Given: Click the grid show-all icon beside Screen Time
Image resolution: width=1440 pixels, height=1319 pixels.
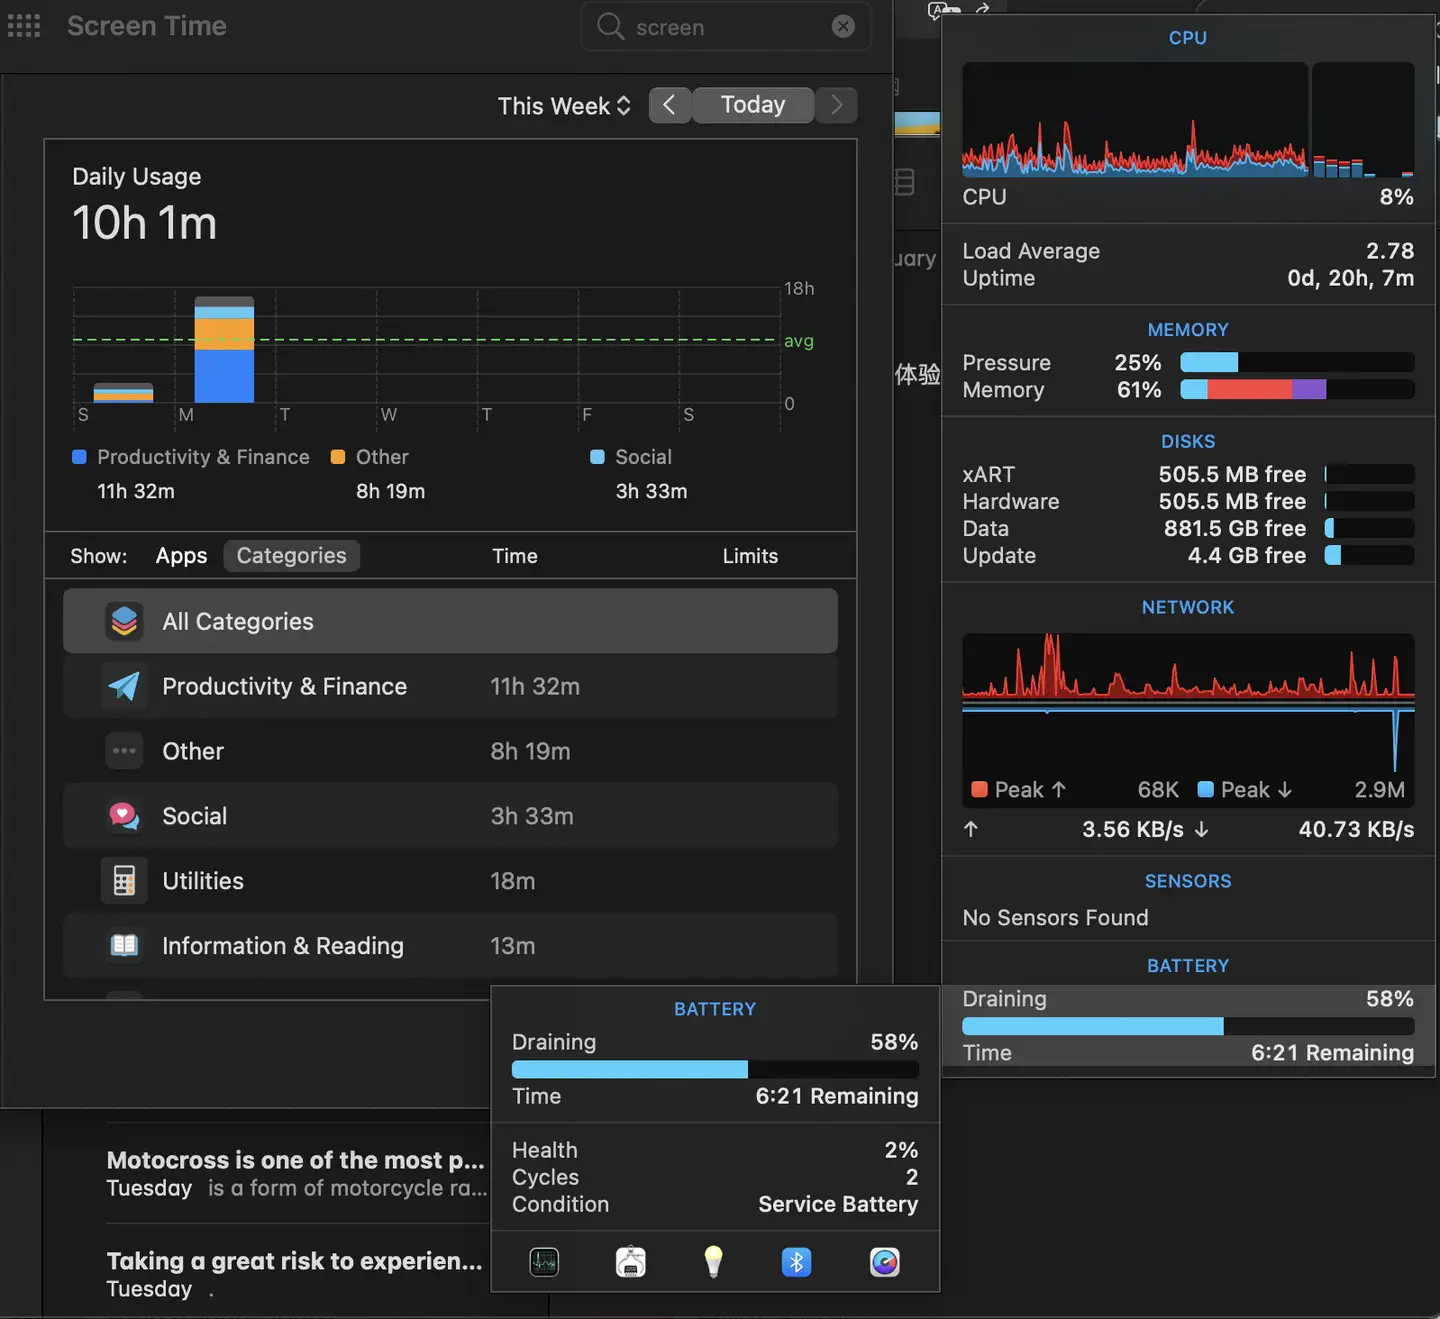Looking at the screenshot, I should (x=24, y=26).
